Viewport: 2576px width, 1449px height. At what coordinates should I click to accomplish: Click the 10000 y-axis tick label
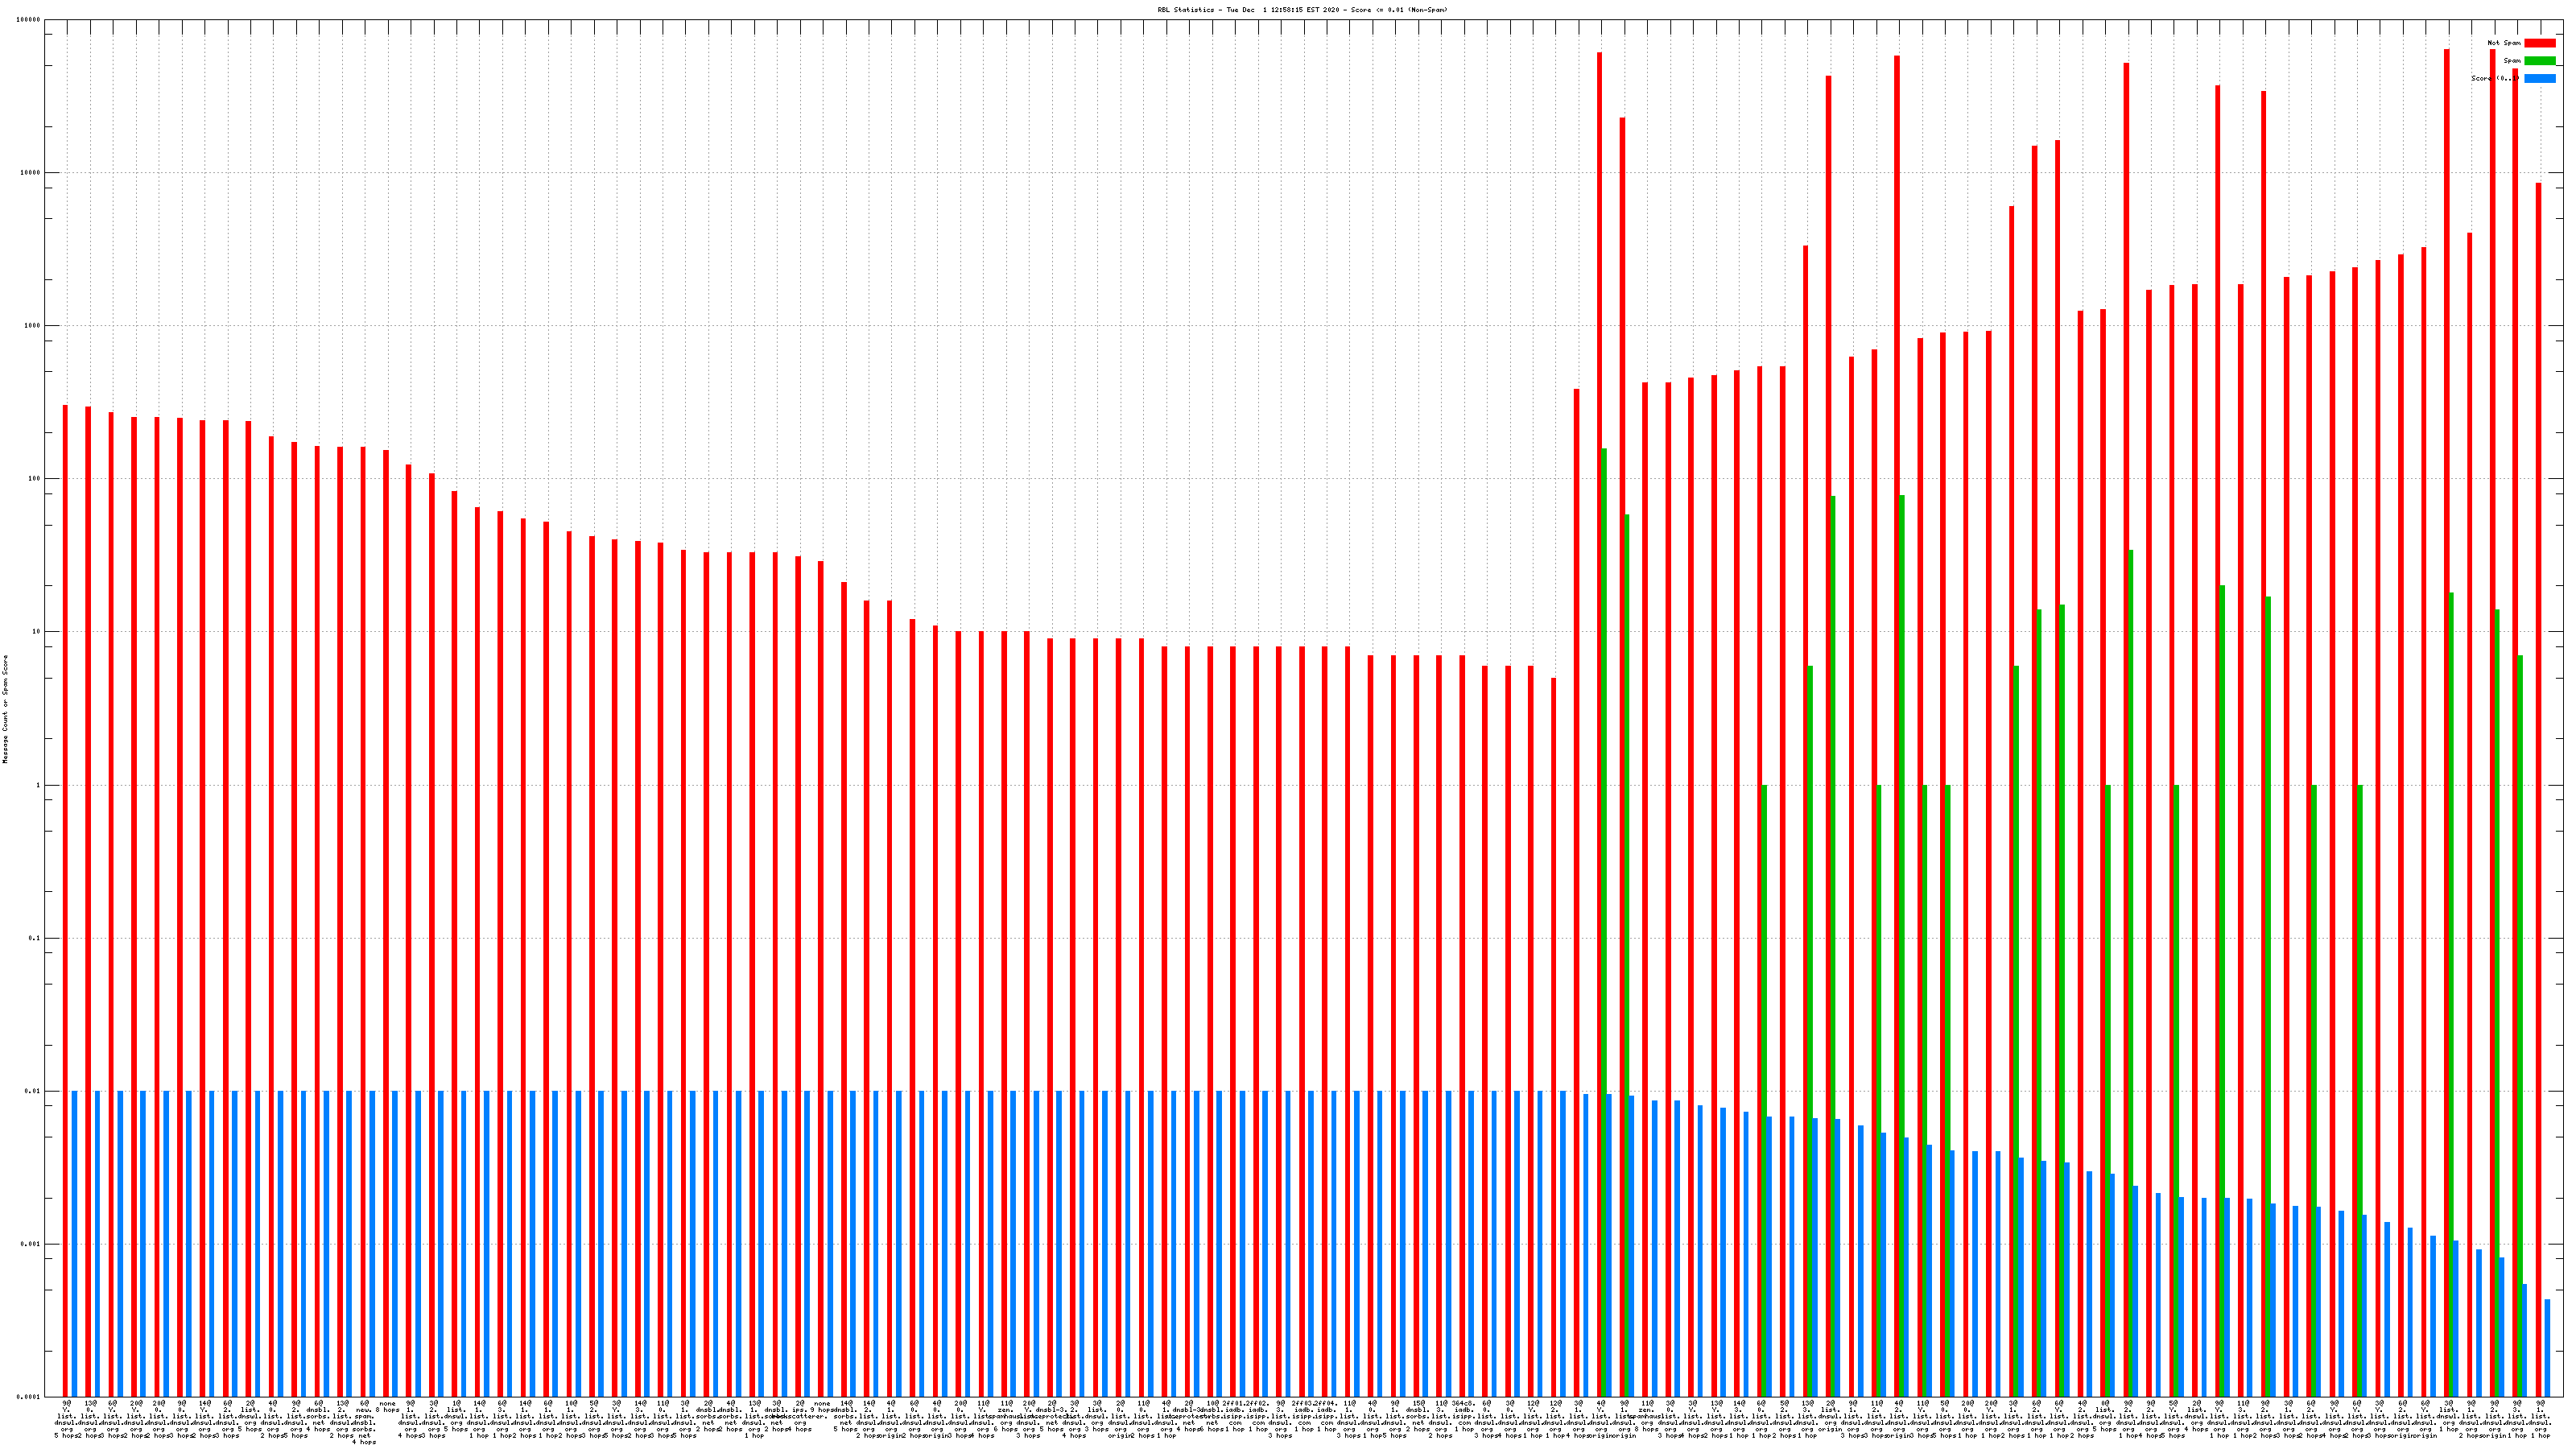point(31,173)
